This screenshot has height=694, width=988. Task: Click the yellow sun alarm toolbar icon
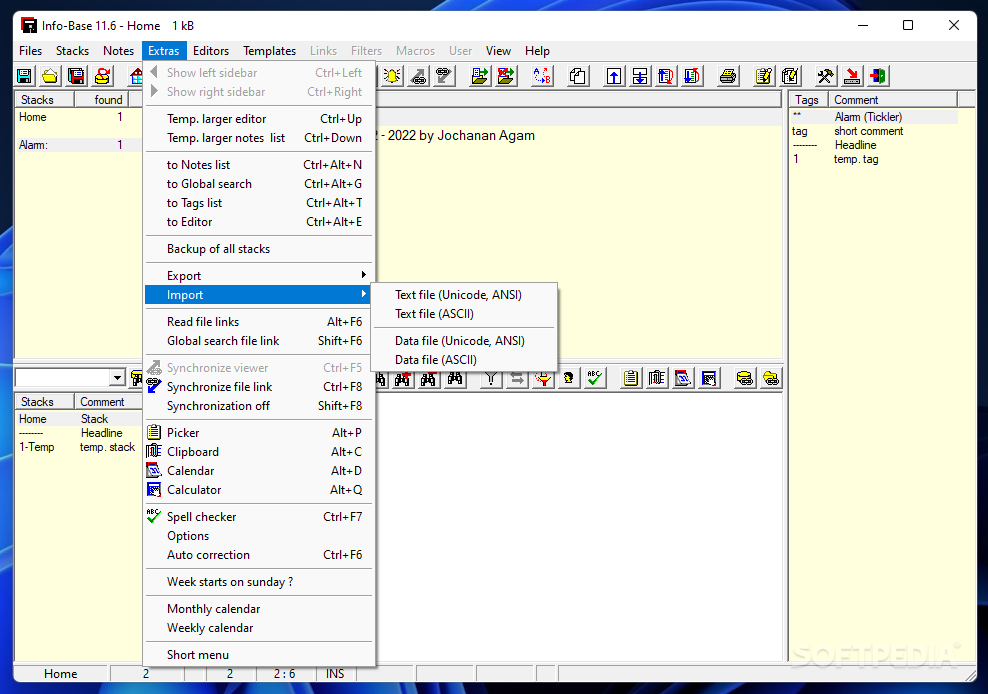coord(392,76)
